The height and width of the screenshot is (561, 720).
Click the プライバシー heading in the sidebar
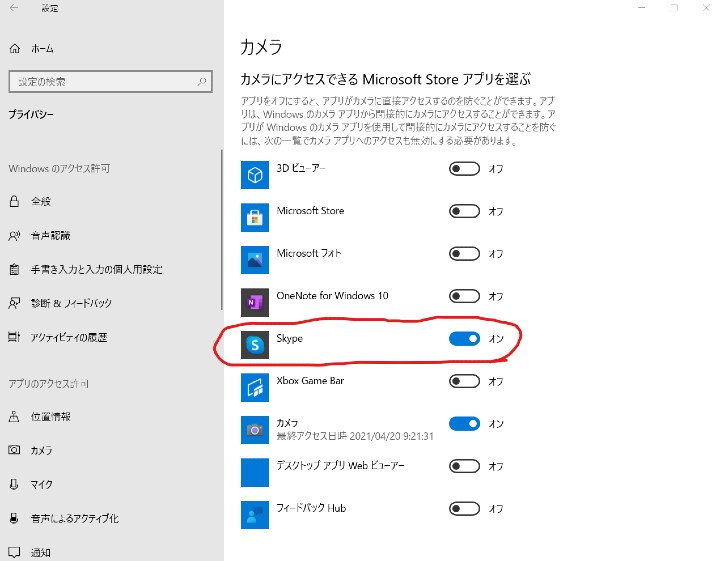click(x=31, y=114)
